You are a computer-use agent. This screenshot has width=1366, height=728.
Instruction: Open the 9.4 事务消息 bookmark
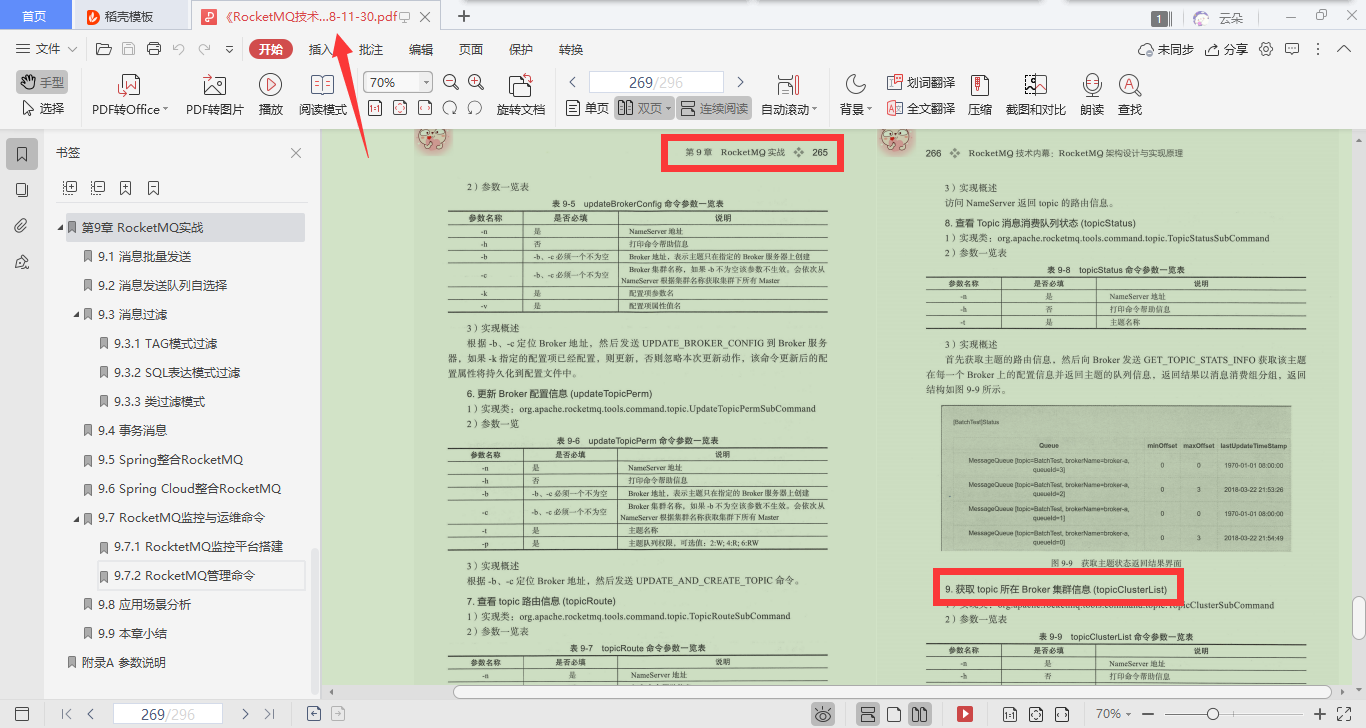point(132,431)
